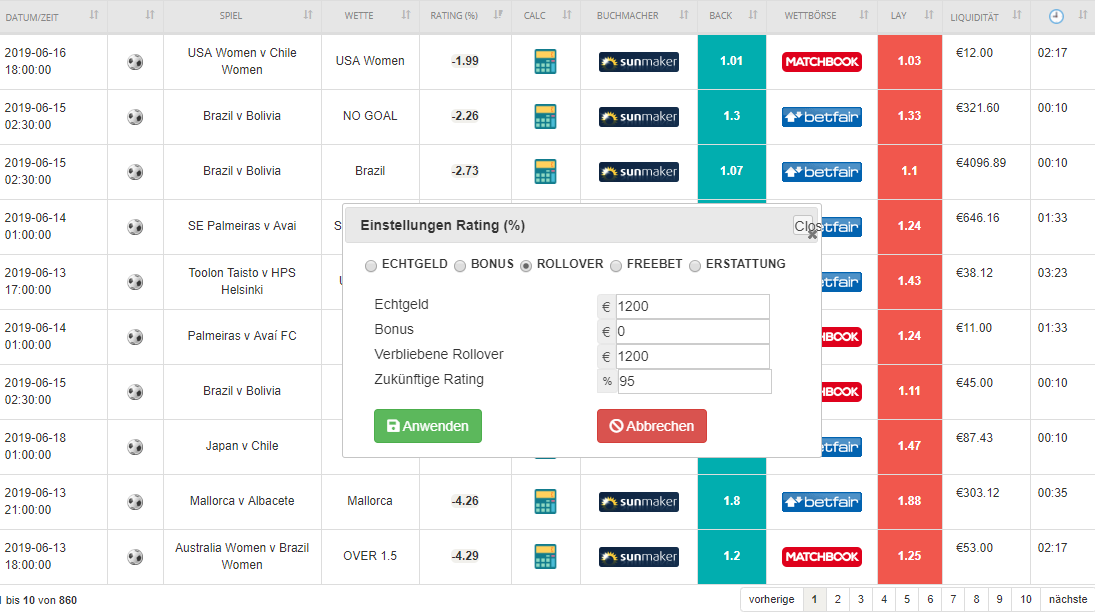This screenshot has width=1095, height=613.
Task: Click back odds 1.2 for OVER 1.5
Action: pos(731,556)
